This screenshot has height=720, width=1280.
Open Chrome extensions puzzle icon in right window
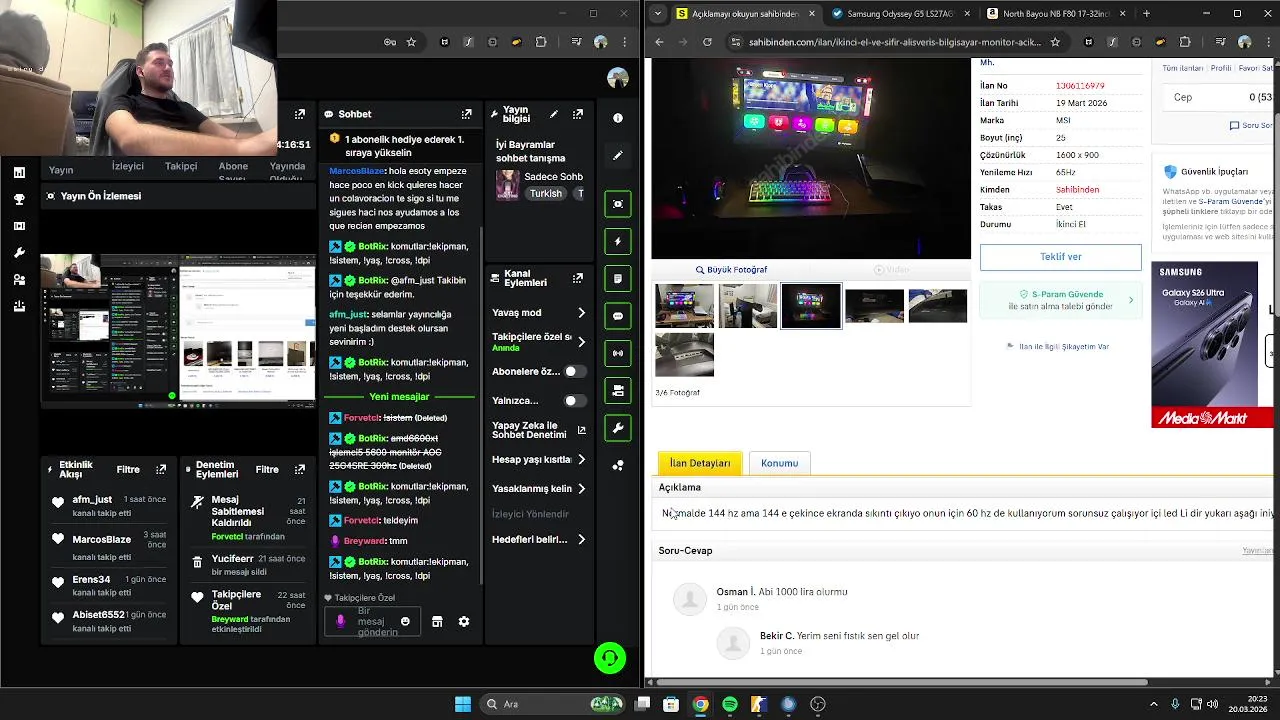tap(1185, 42)
